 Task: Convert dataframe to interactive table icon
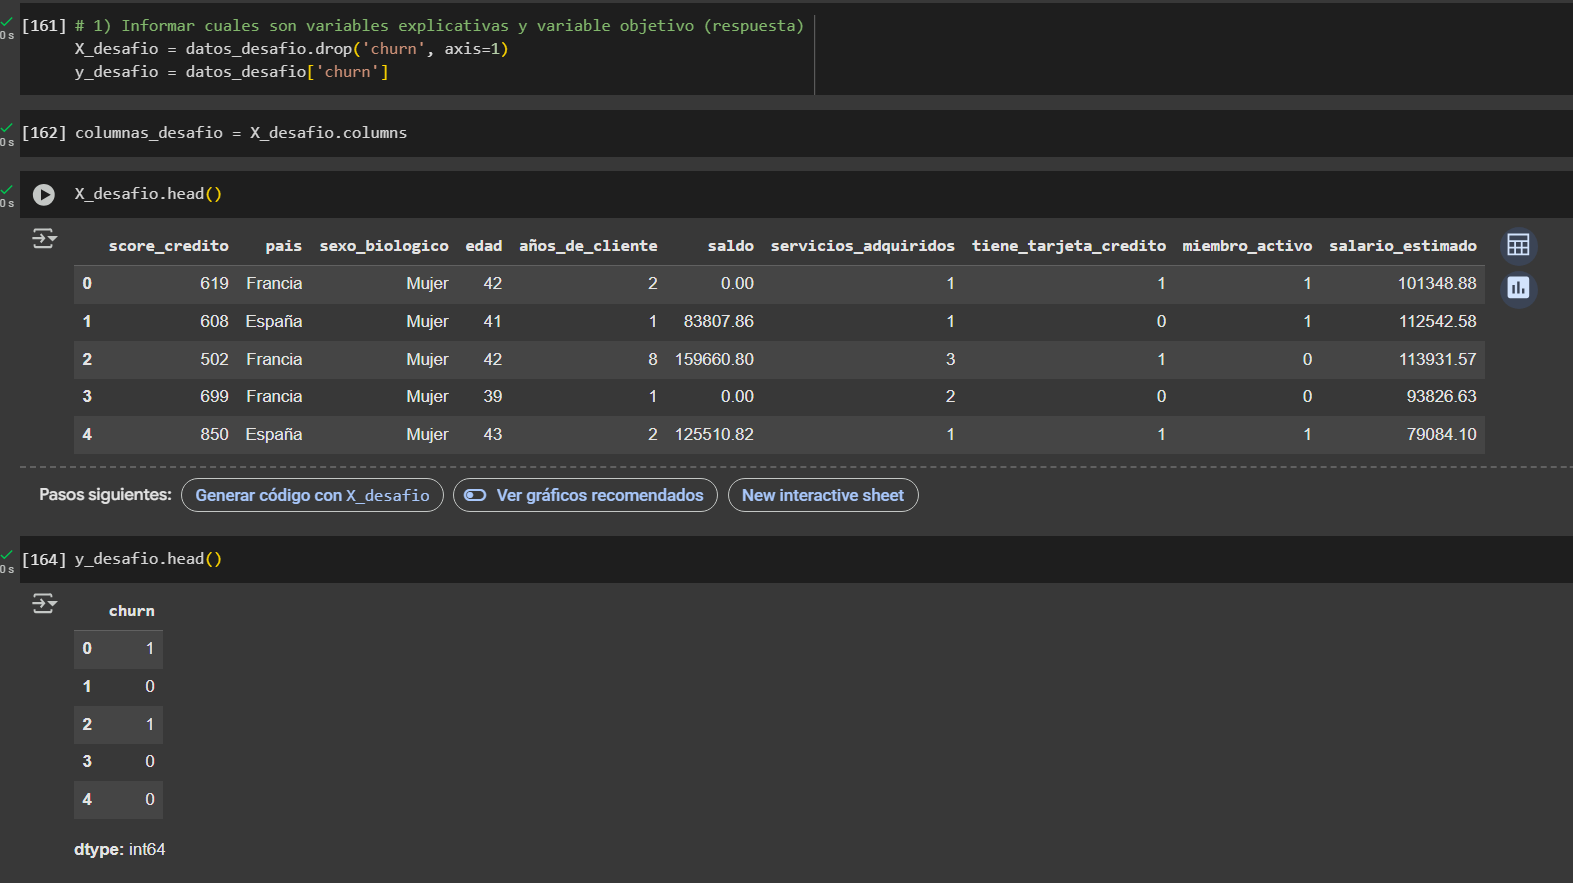(1518, 245)
